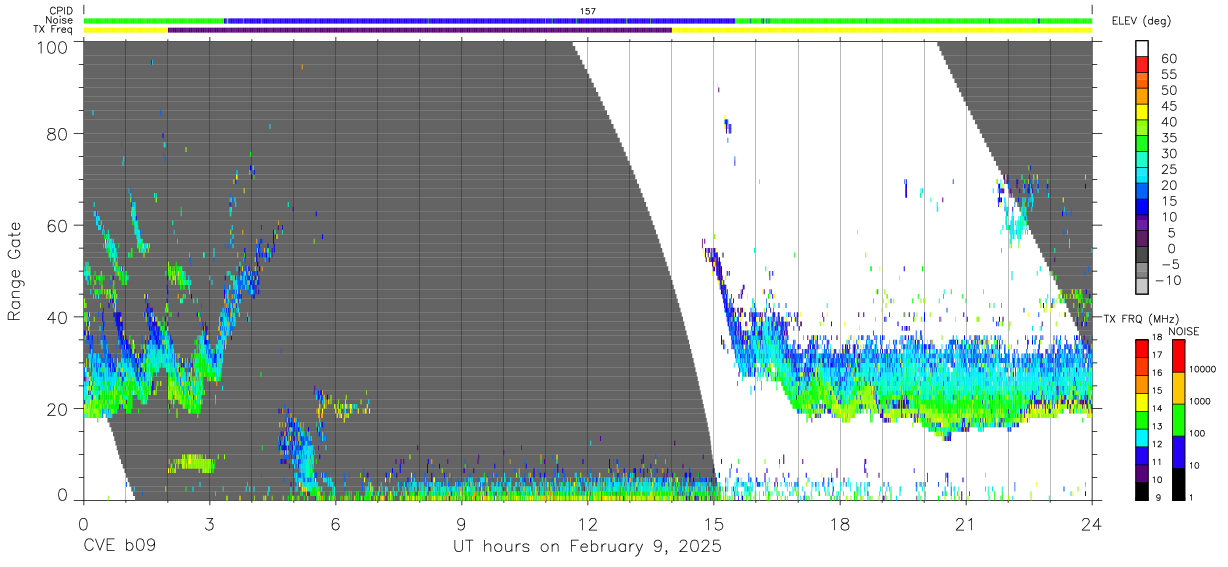This screenshot has width=1228, height=567.
Task: Click the Noise row label beside the top strip
Action: (61, 20)
